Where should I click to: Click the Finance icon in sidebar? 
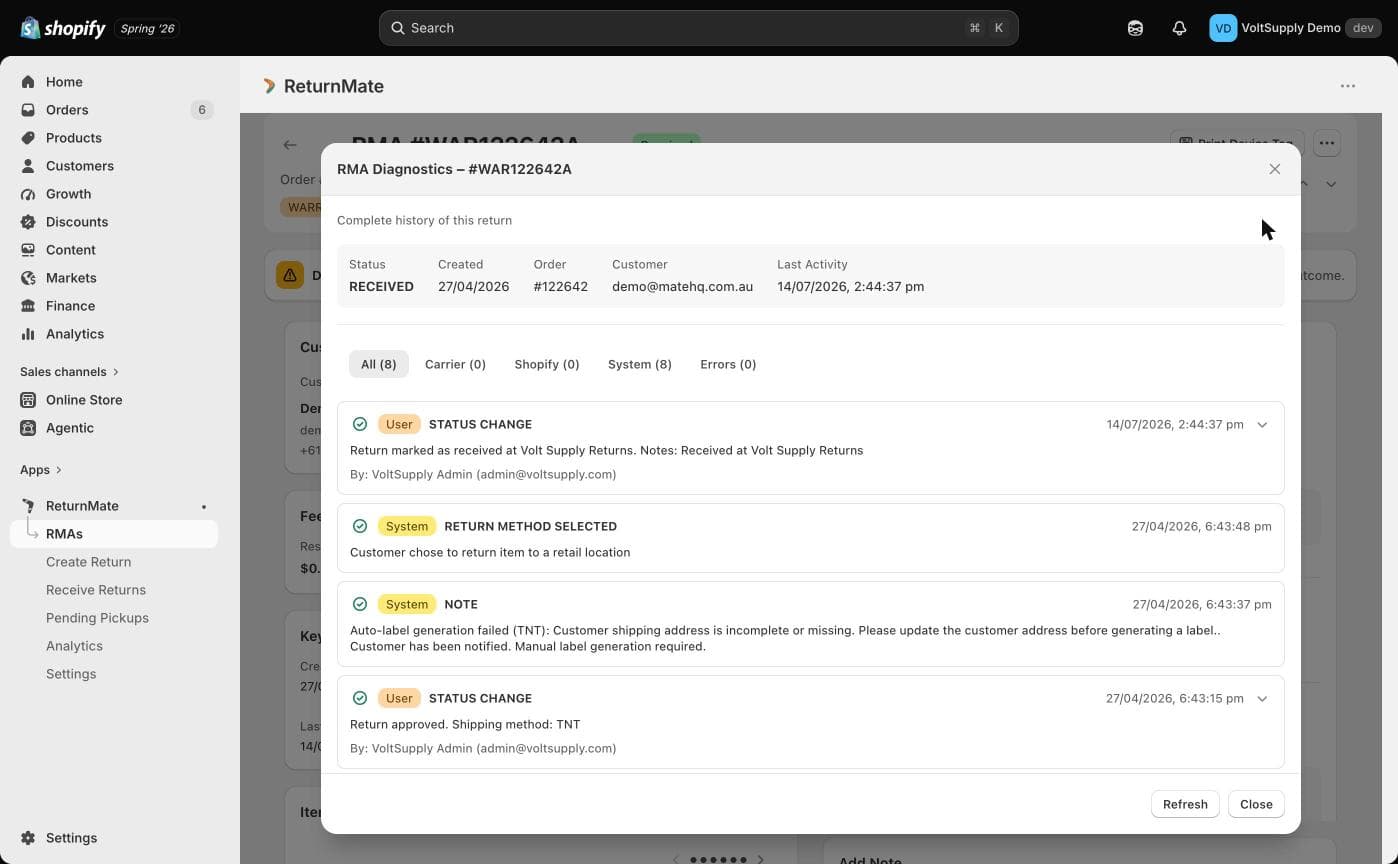click(28, 306)
